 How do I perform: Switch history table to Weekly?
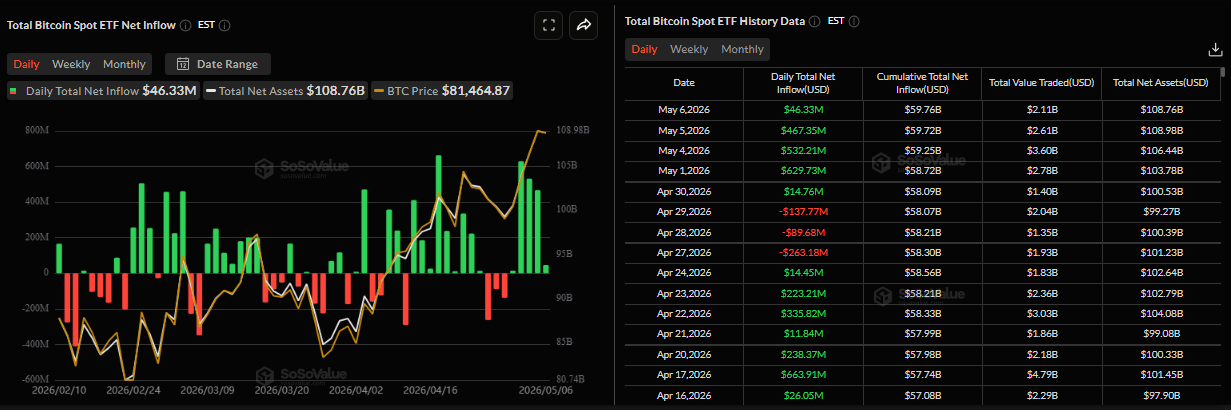[x=689, y=49]
